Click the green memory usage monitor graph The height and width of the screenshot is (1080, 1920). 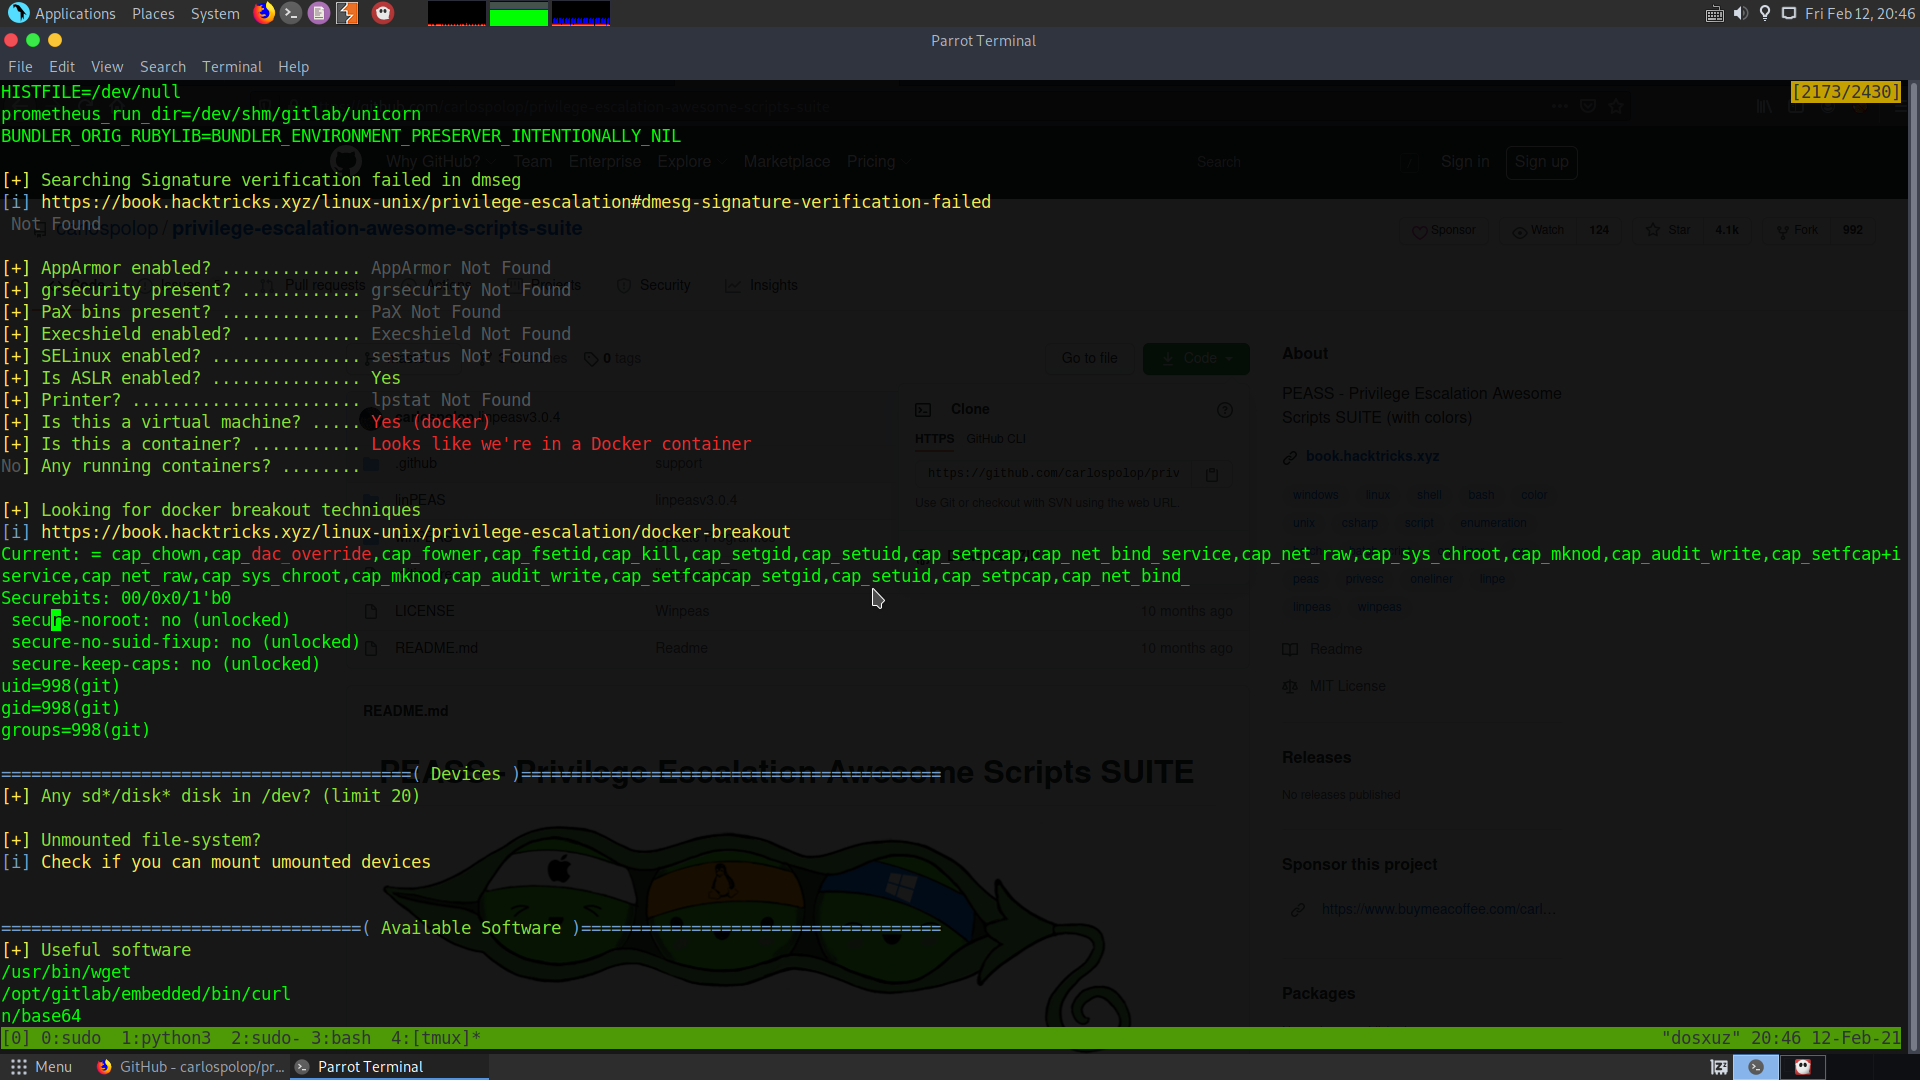[x=518, y=14]
